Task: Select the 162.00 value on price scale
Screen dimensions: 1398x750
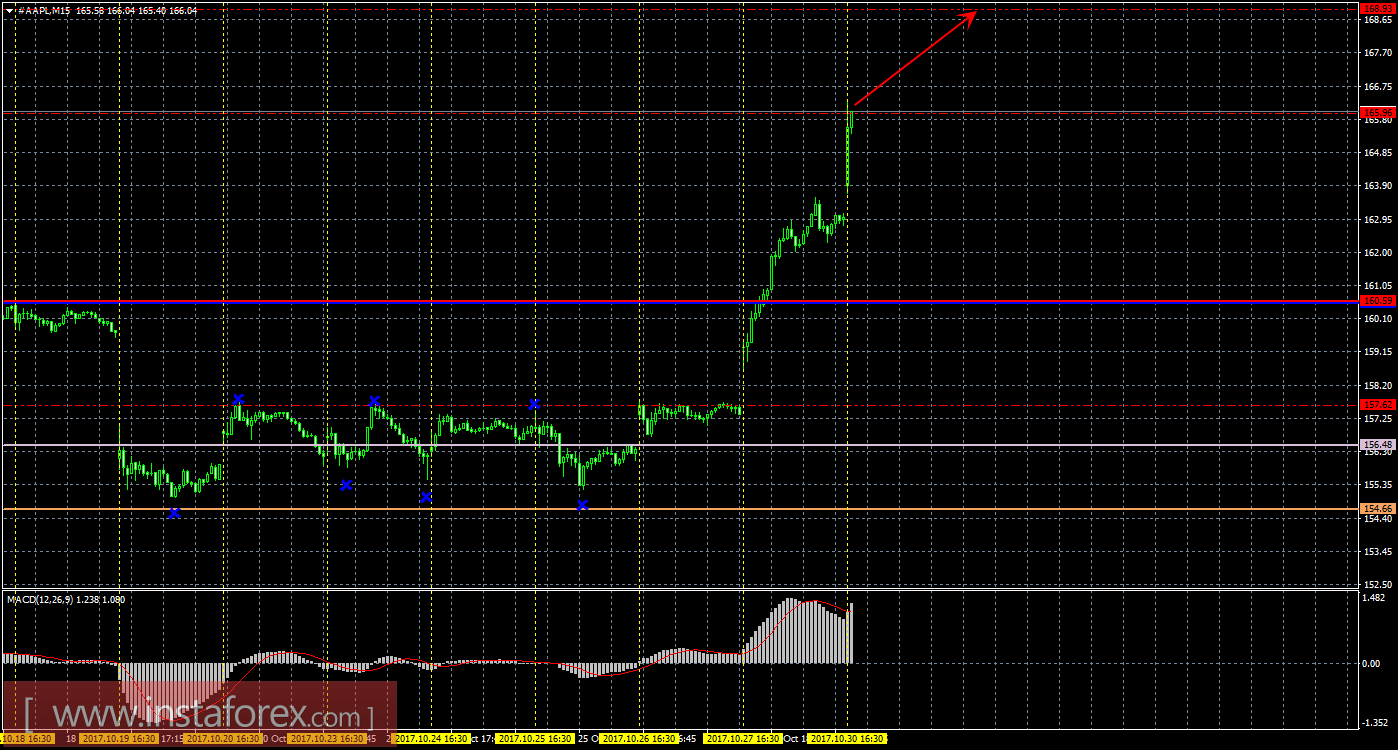Action: click(1378, 252)
